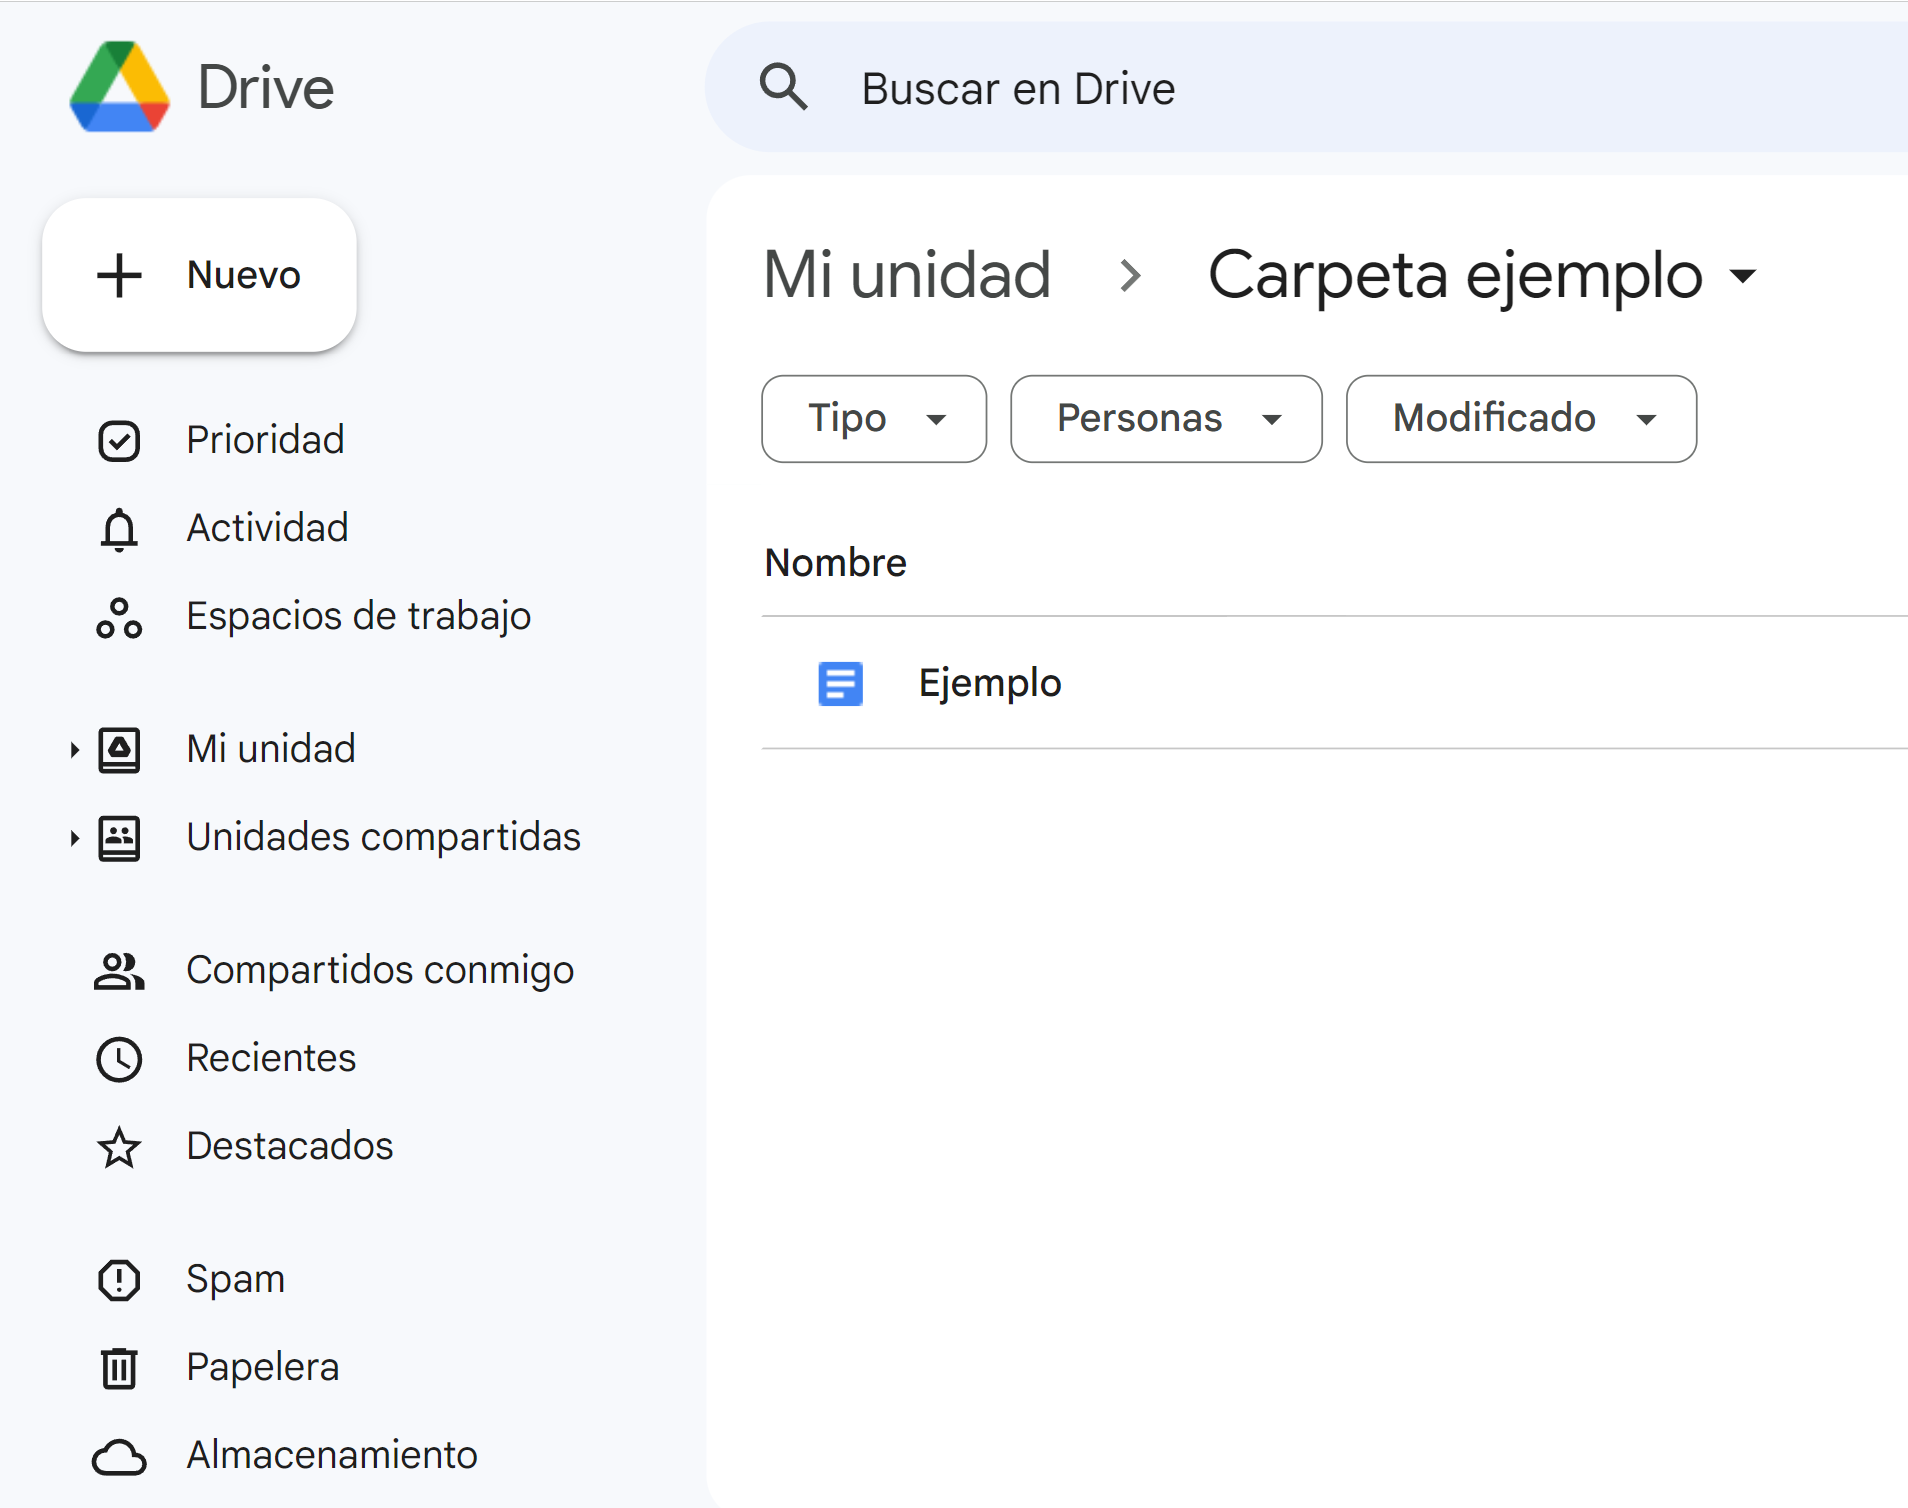
Task: Click the Destacados star icon
Action: click(x=119, y=1147)
